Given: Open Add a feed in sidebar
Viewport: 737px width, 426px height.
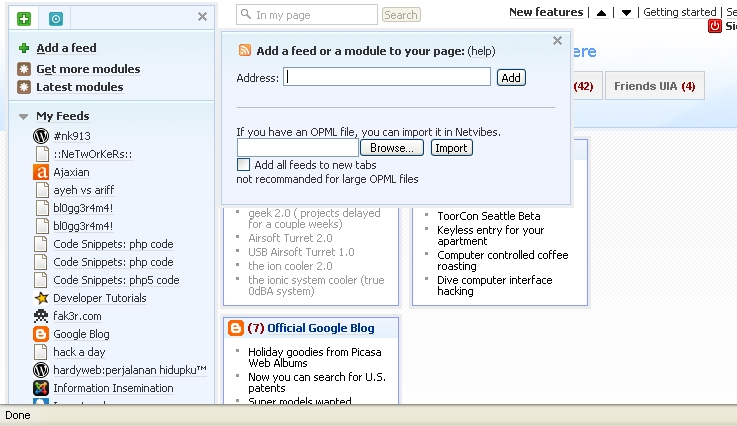Looking at the screenshot, I should tap(66, 48).
